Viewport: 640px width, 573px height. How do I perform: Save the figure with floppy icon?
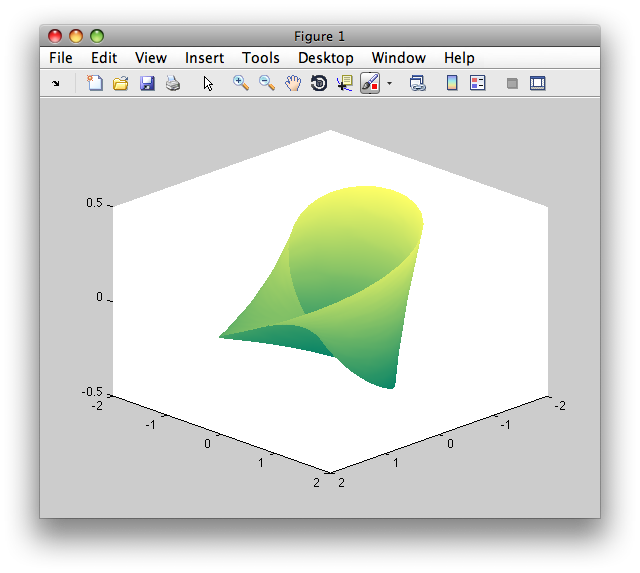tap(147, 83)
